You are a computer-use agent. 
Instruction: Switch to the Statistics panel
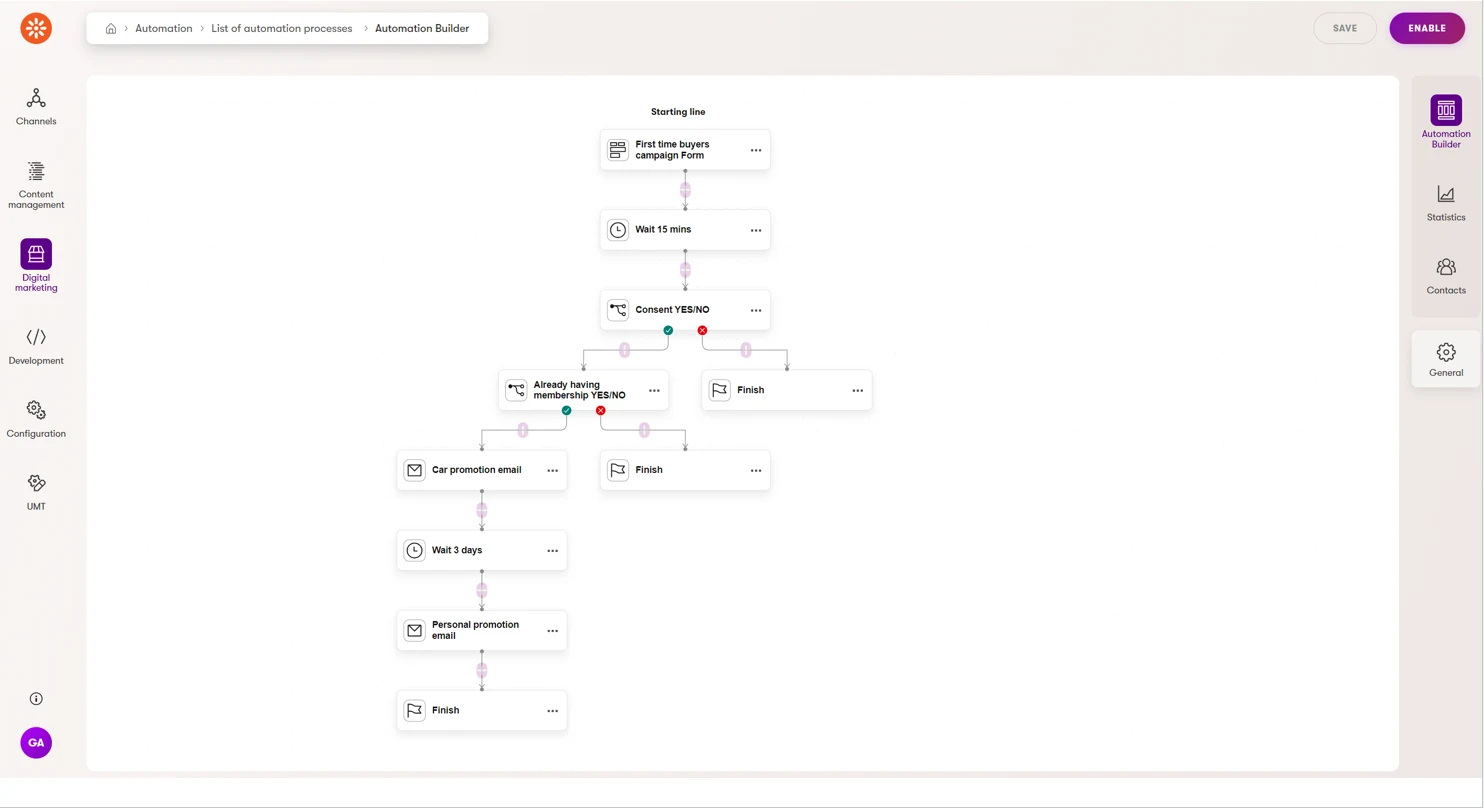(1445, 203)
